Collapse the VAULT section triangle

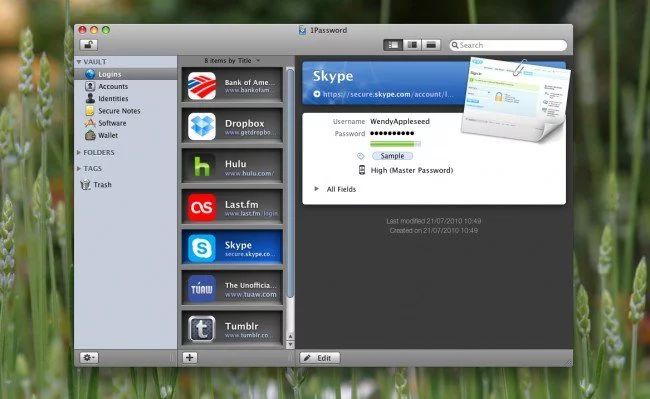pyautogui.click(x=79, y=62)
